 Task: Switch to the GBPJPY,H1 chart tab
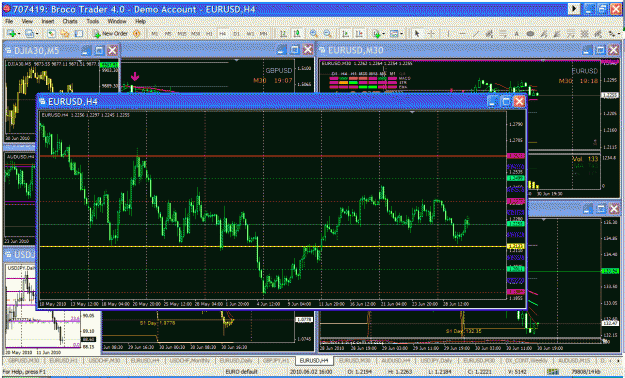(x=276, y=361)
